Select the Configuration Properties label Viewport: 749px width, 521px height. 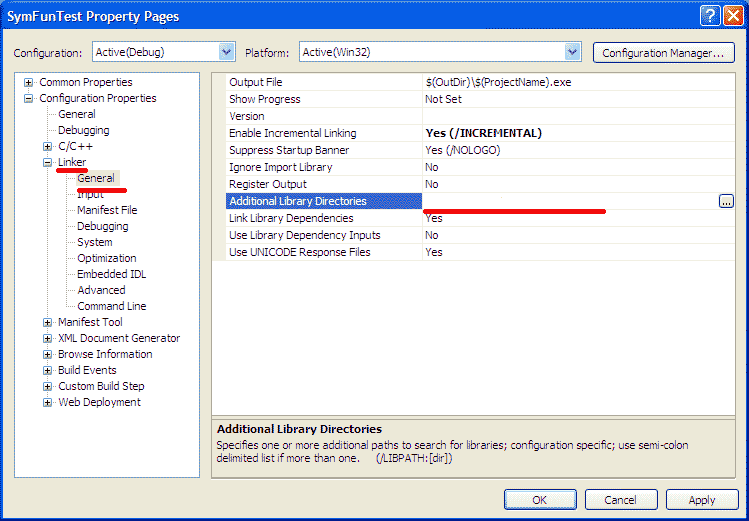click(x=97, y=98)
